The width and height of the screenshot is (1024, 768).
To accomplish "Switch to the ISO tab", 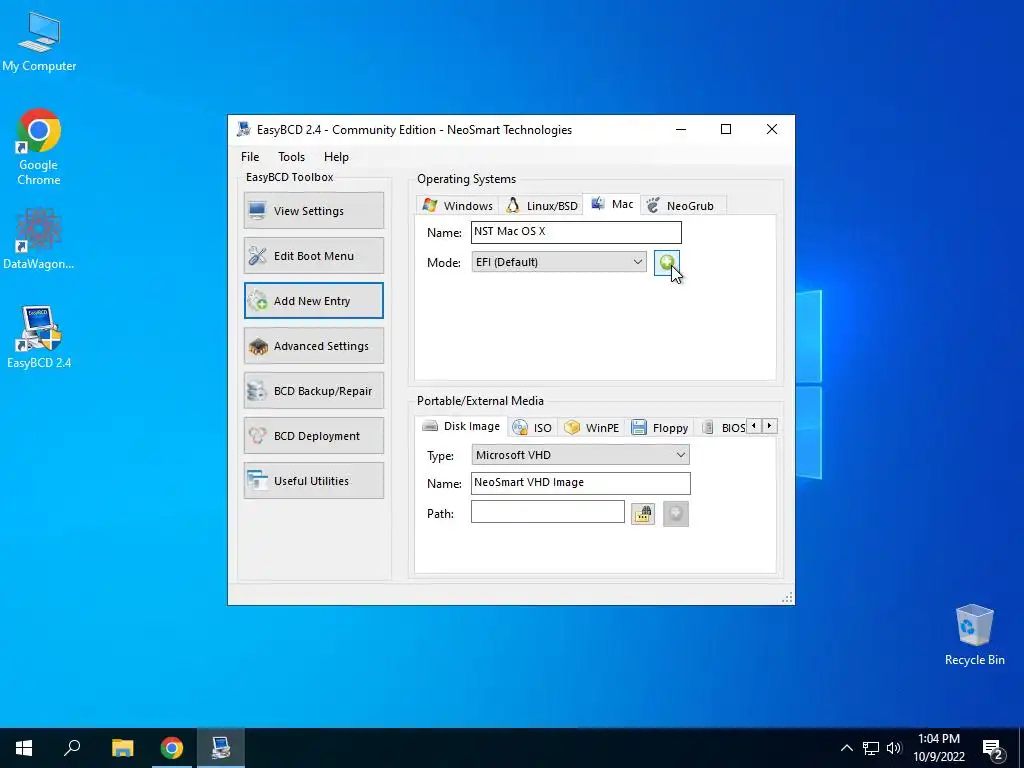I will coord(533,428).
